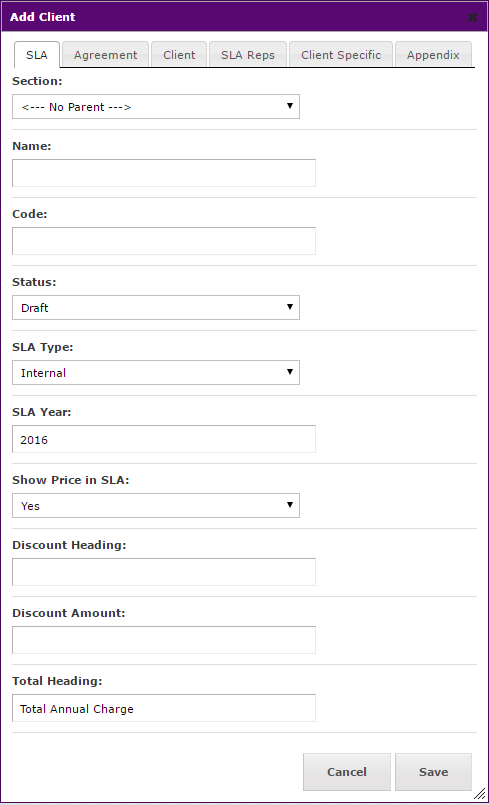Cancel adding the client
The image size is (489, 805).
347,772
